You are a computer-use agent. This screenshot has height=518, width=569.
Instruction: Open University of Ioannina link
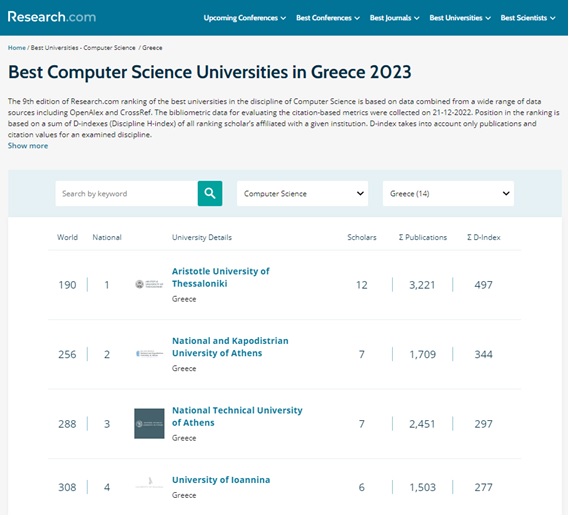coord(221,480)
